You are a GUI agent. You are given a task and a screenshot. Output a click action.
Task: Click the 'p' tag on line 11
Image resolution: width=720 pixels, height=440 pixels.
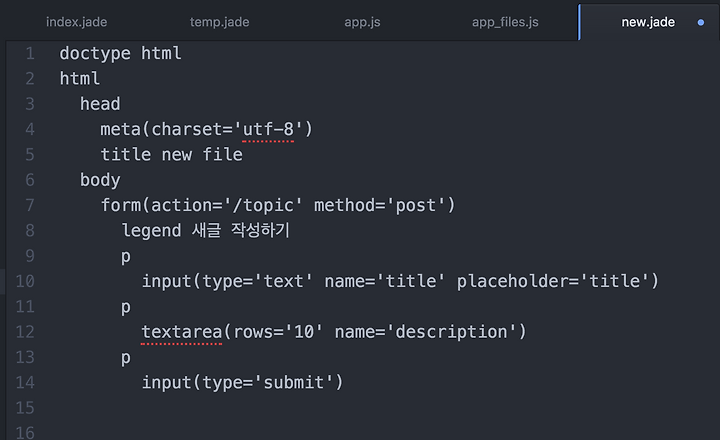126,308
